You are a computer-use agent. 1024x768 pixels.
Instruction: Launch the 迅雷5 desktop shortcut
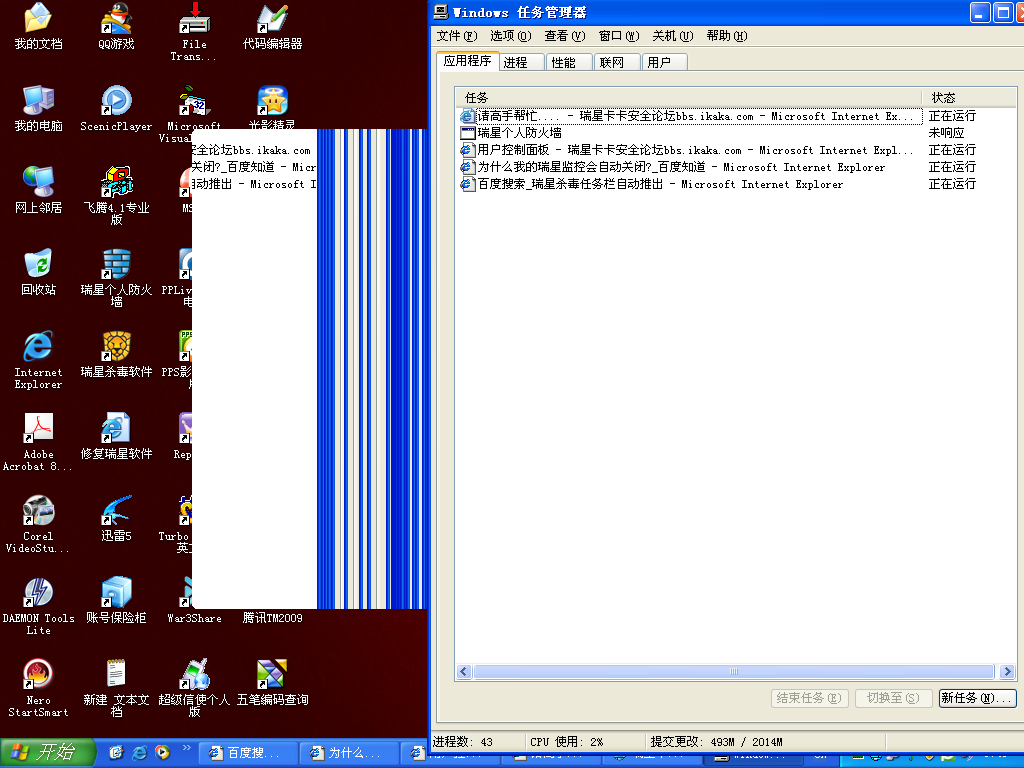[x=116, y=519]
